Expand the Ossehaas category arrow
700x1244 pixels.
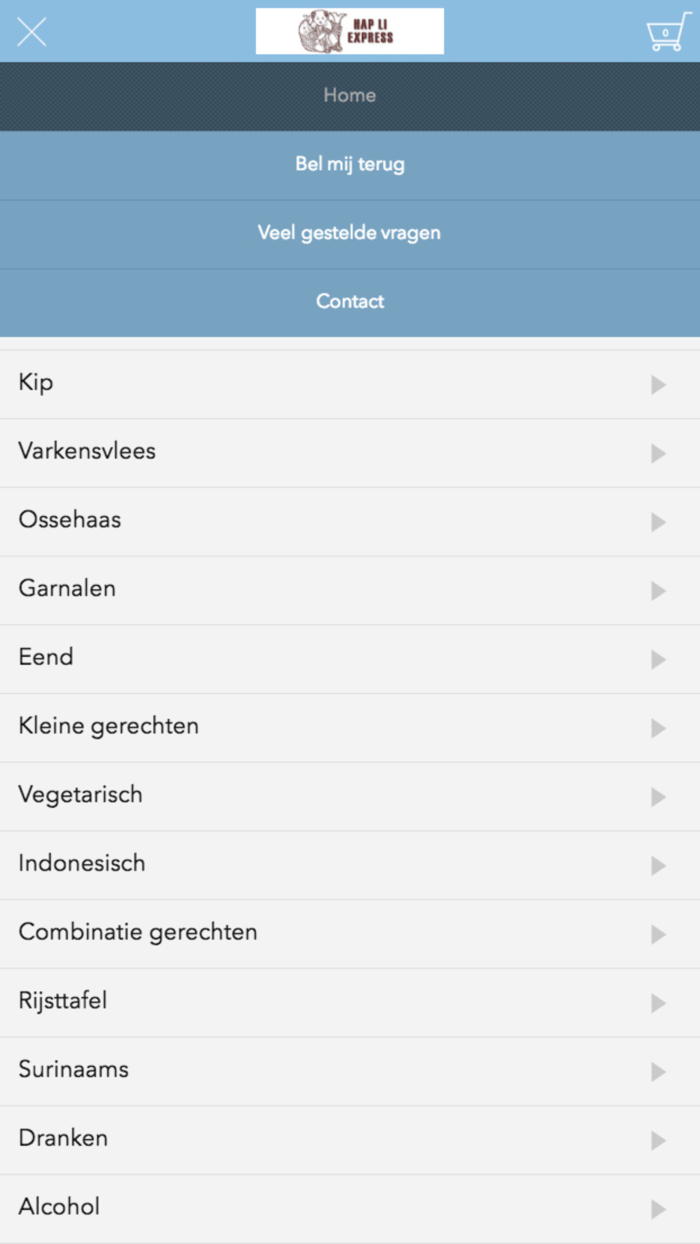tap(658, 522)
